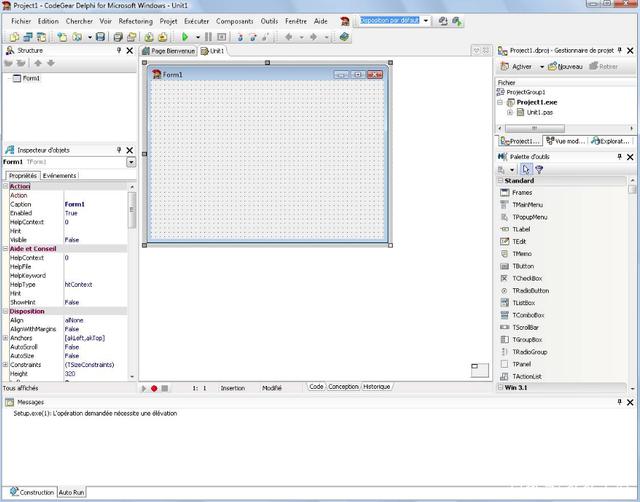Open the Activer dropdown arrow in the project manager
Image resolution: width=640 pixels, height=502 pixels.
click(542, 67)
